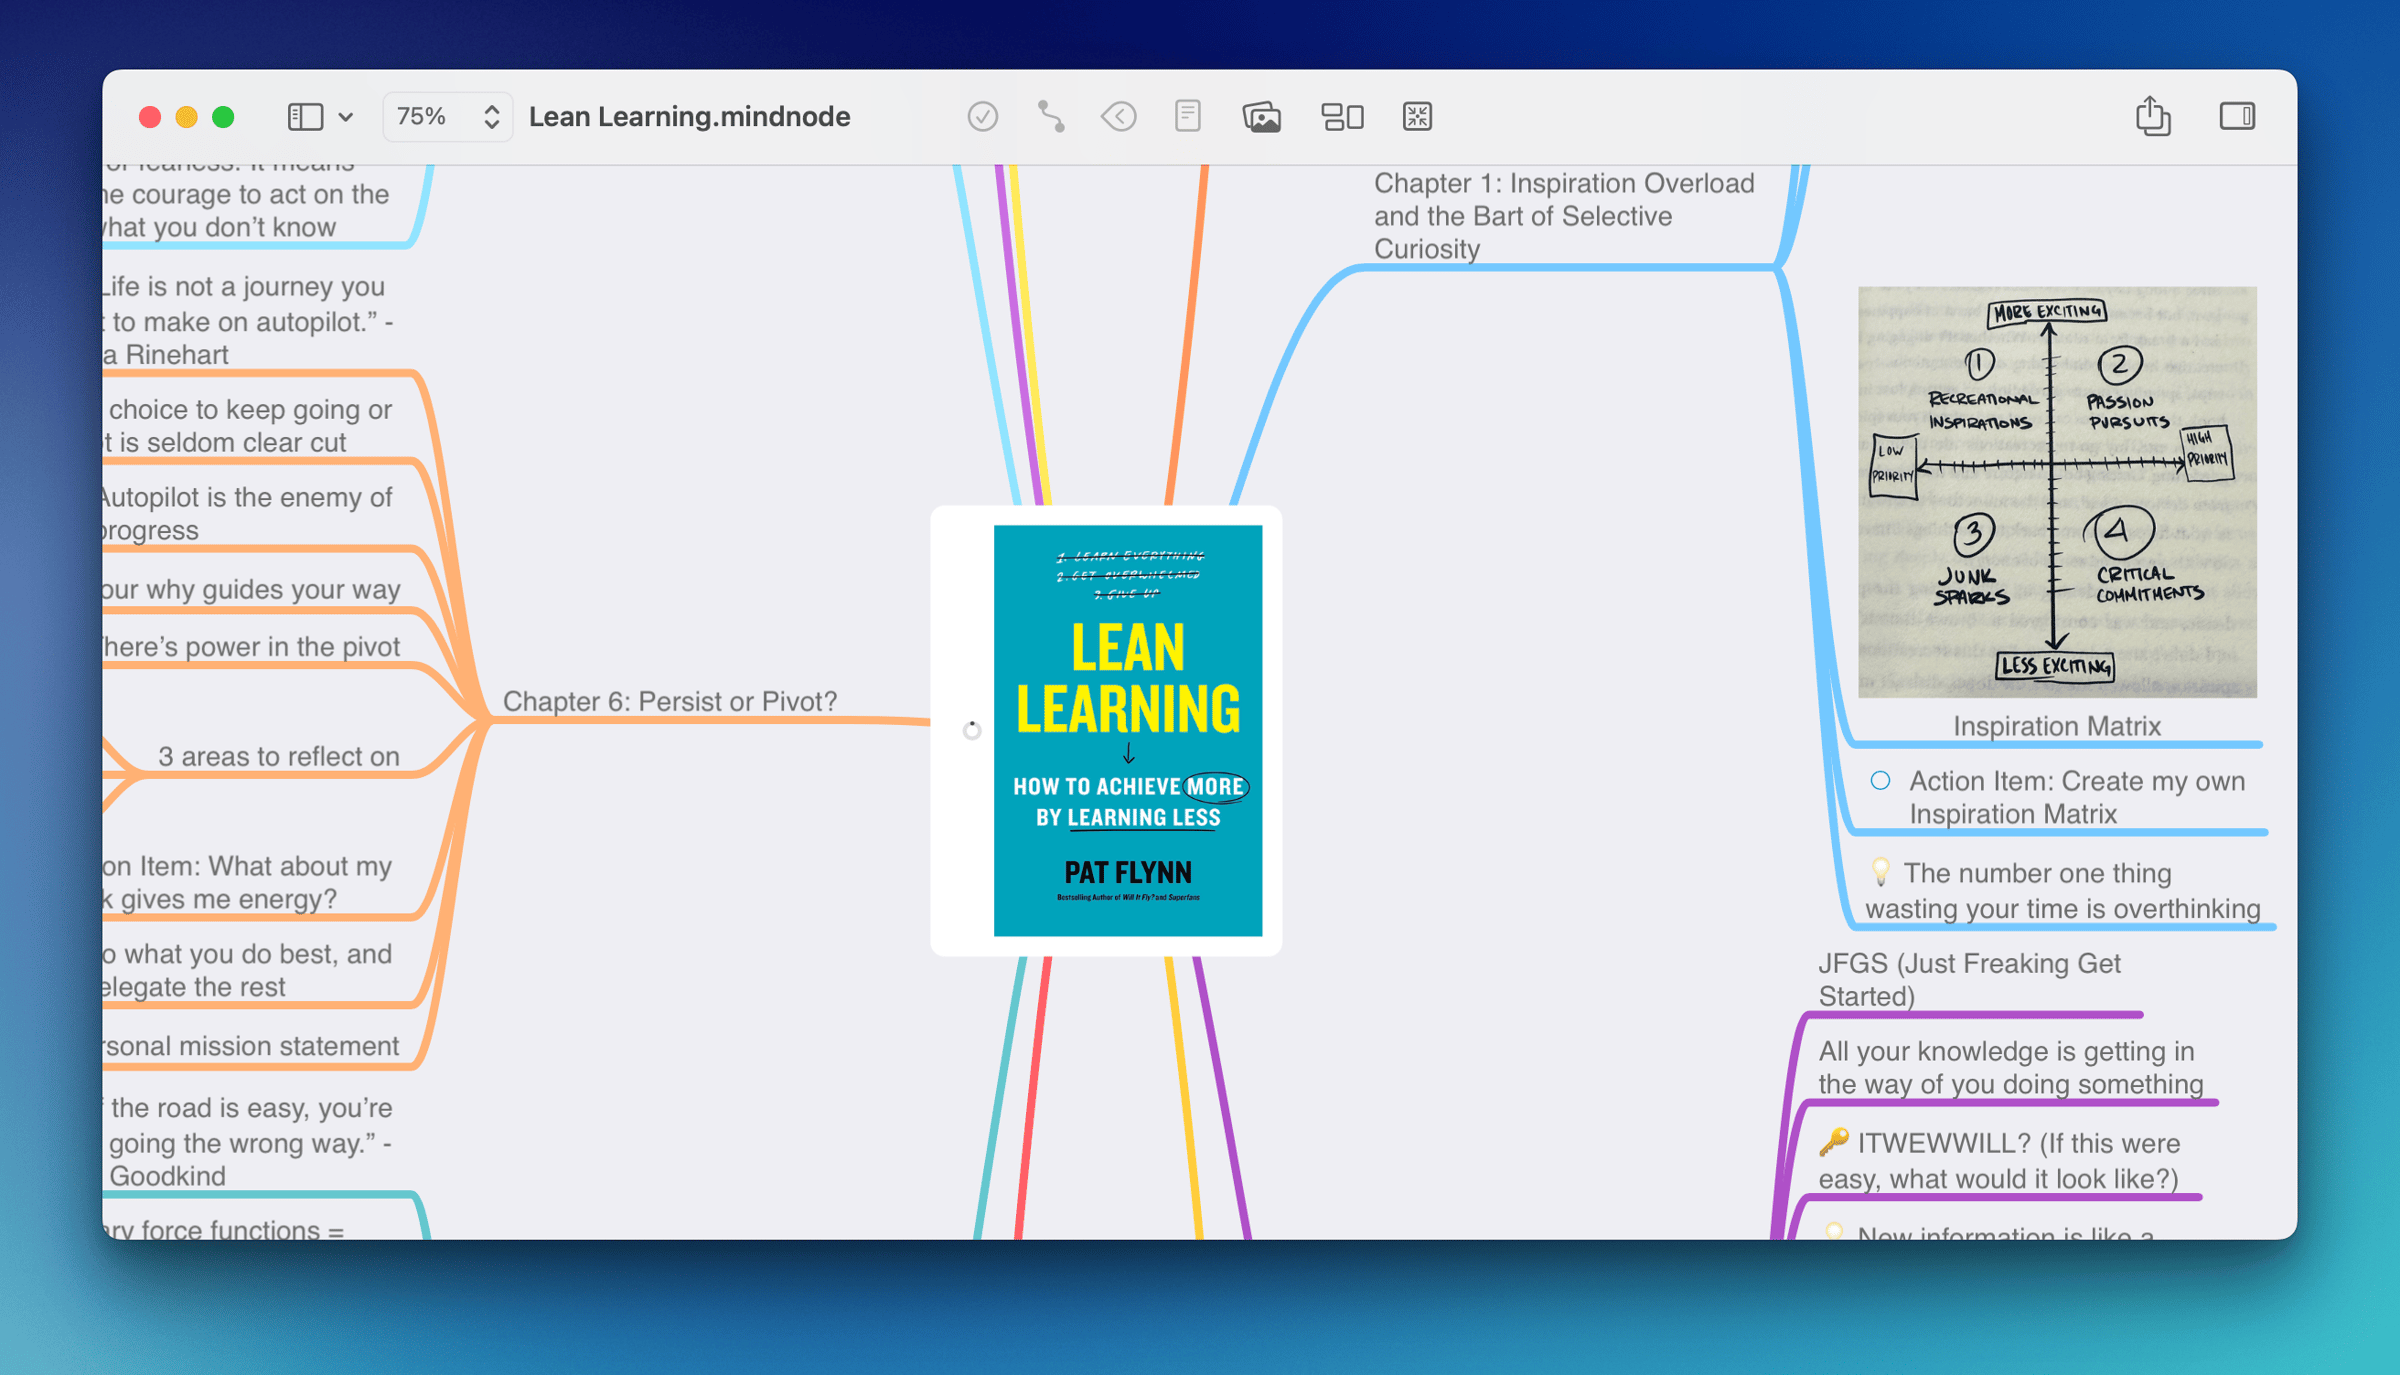The image size is (2400, 1375).
Task: Select the seldom clear cut node
Action: click(x=247, y=426)
